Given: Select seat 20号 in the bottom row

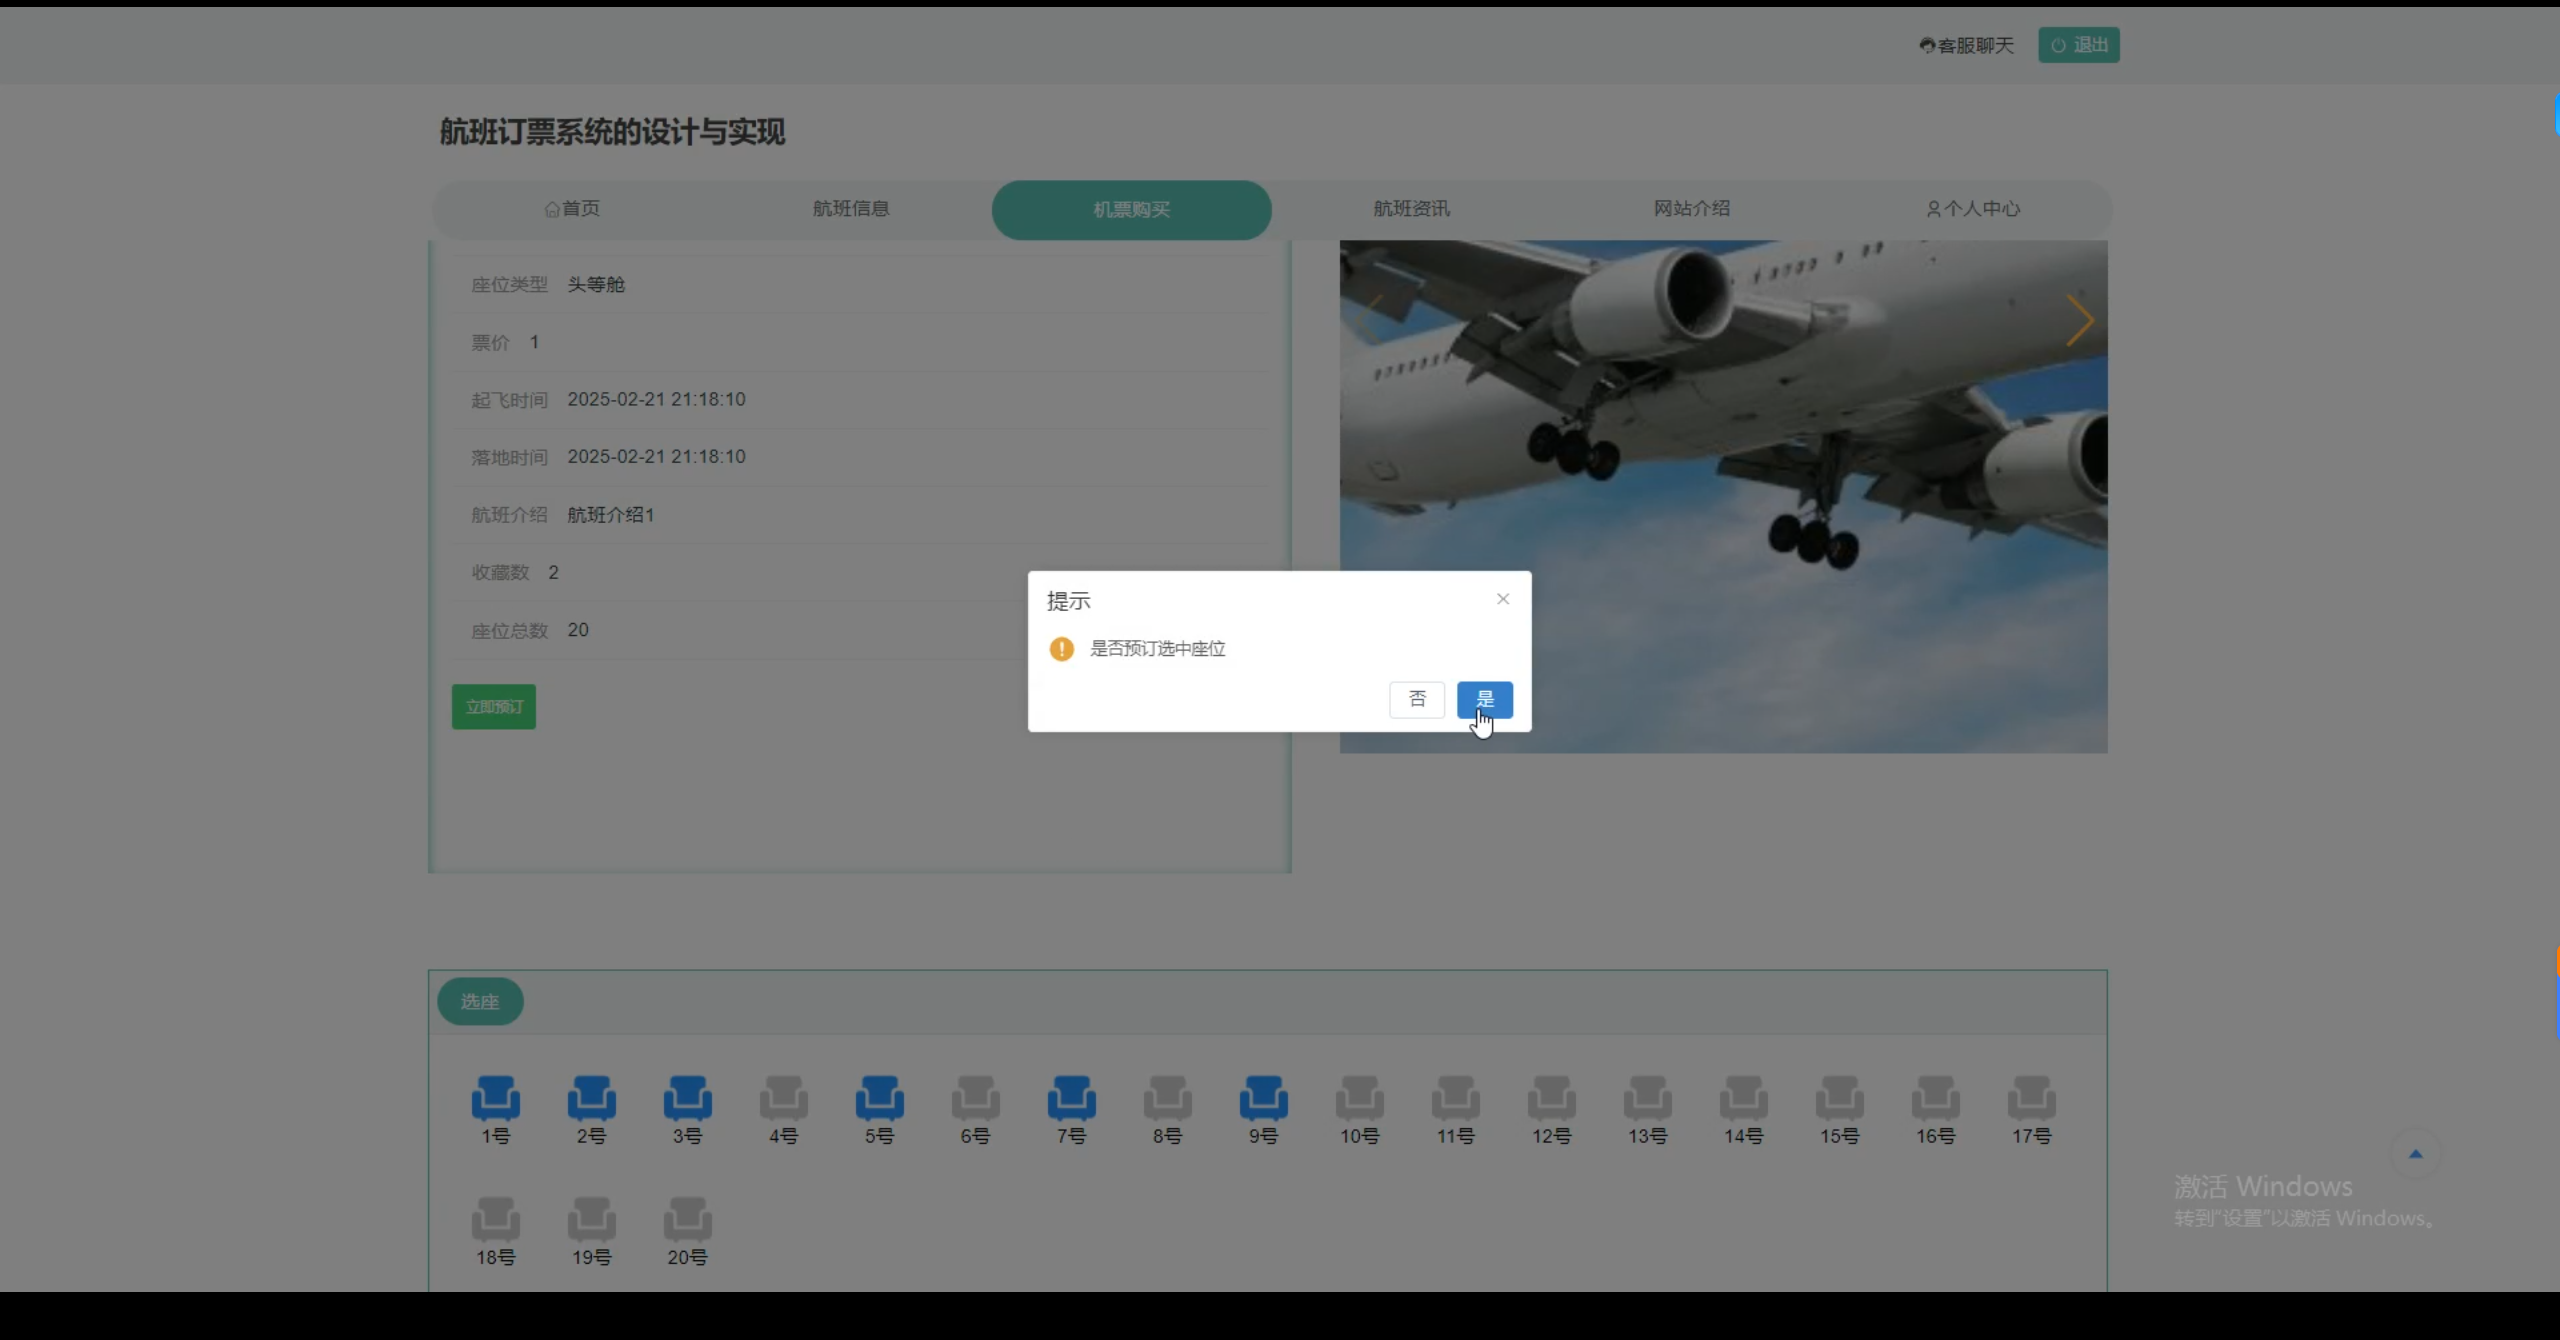Looking at the screenshot, I should tap(687, 1220).
